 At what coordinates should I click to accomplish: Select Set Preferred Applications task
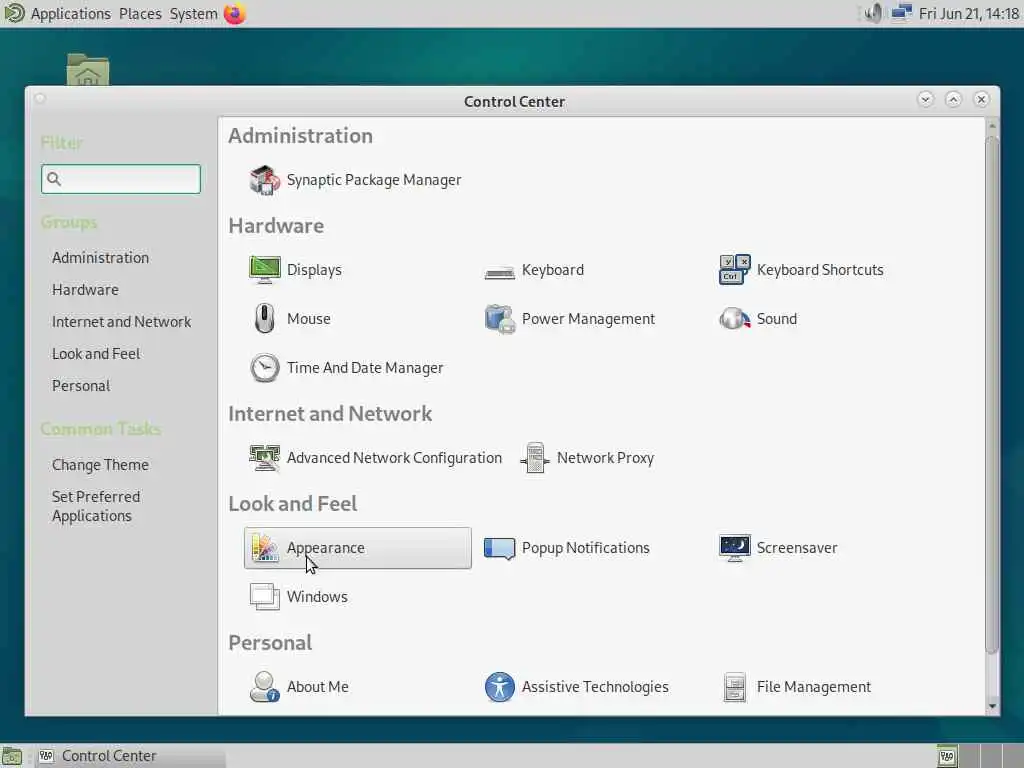click(x=96, y=506)
